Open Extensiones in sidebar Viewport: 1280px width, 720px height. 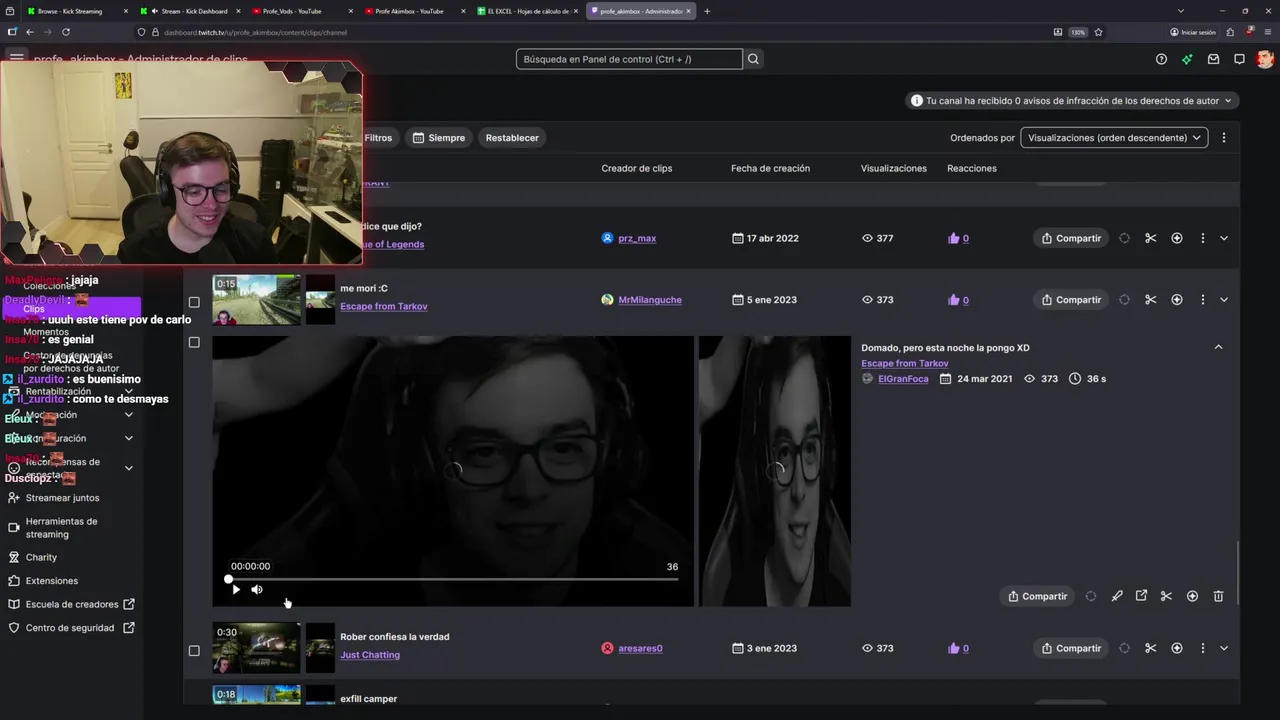point(52,581)
